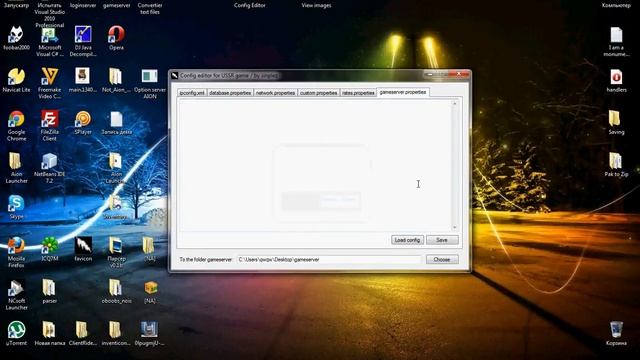Select the main.1340 file icon
640x360 pixels.
83,77
